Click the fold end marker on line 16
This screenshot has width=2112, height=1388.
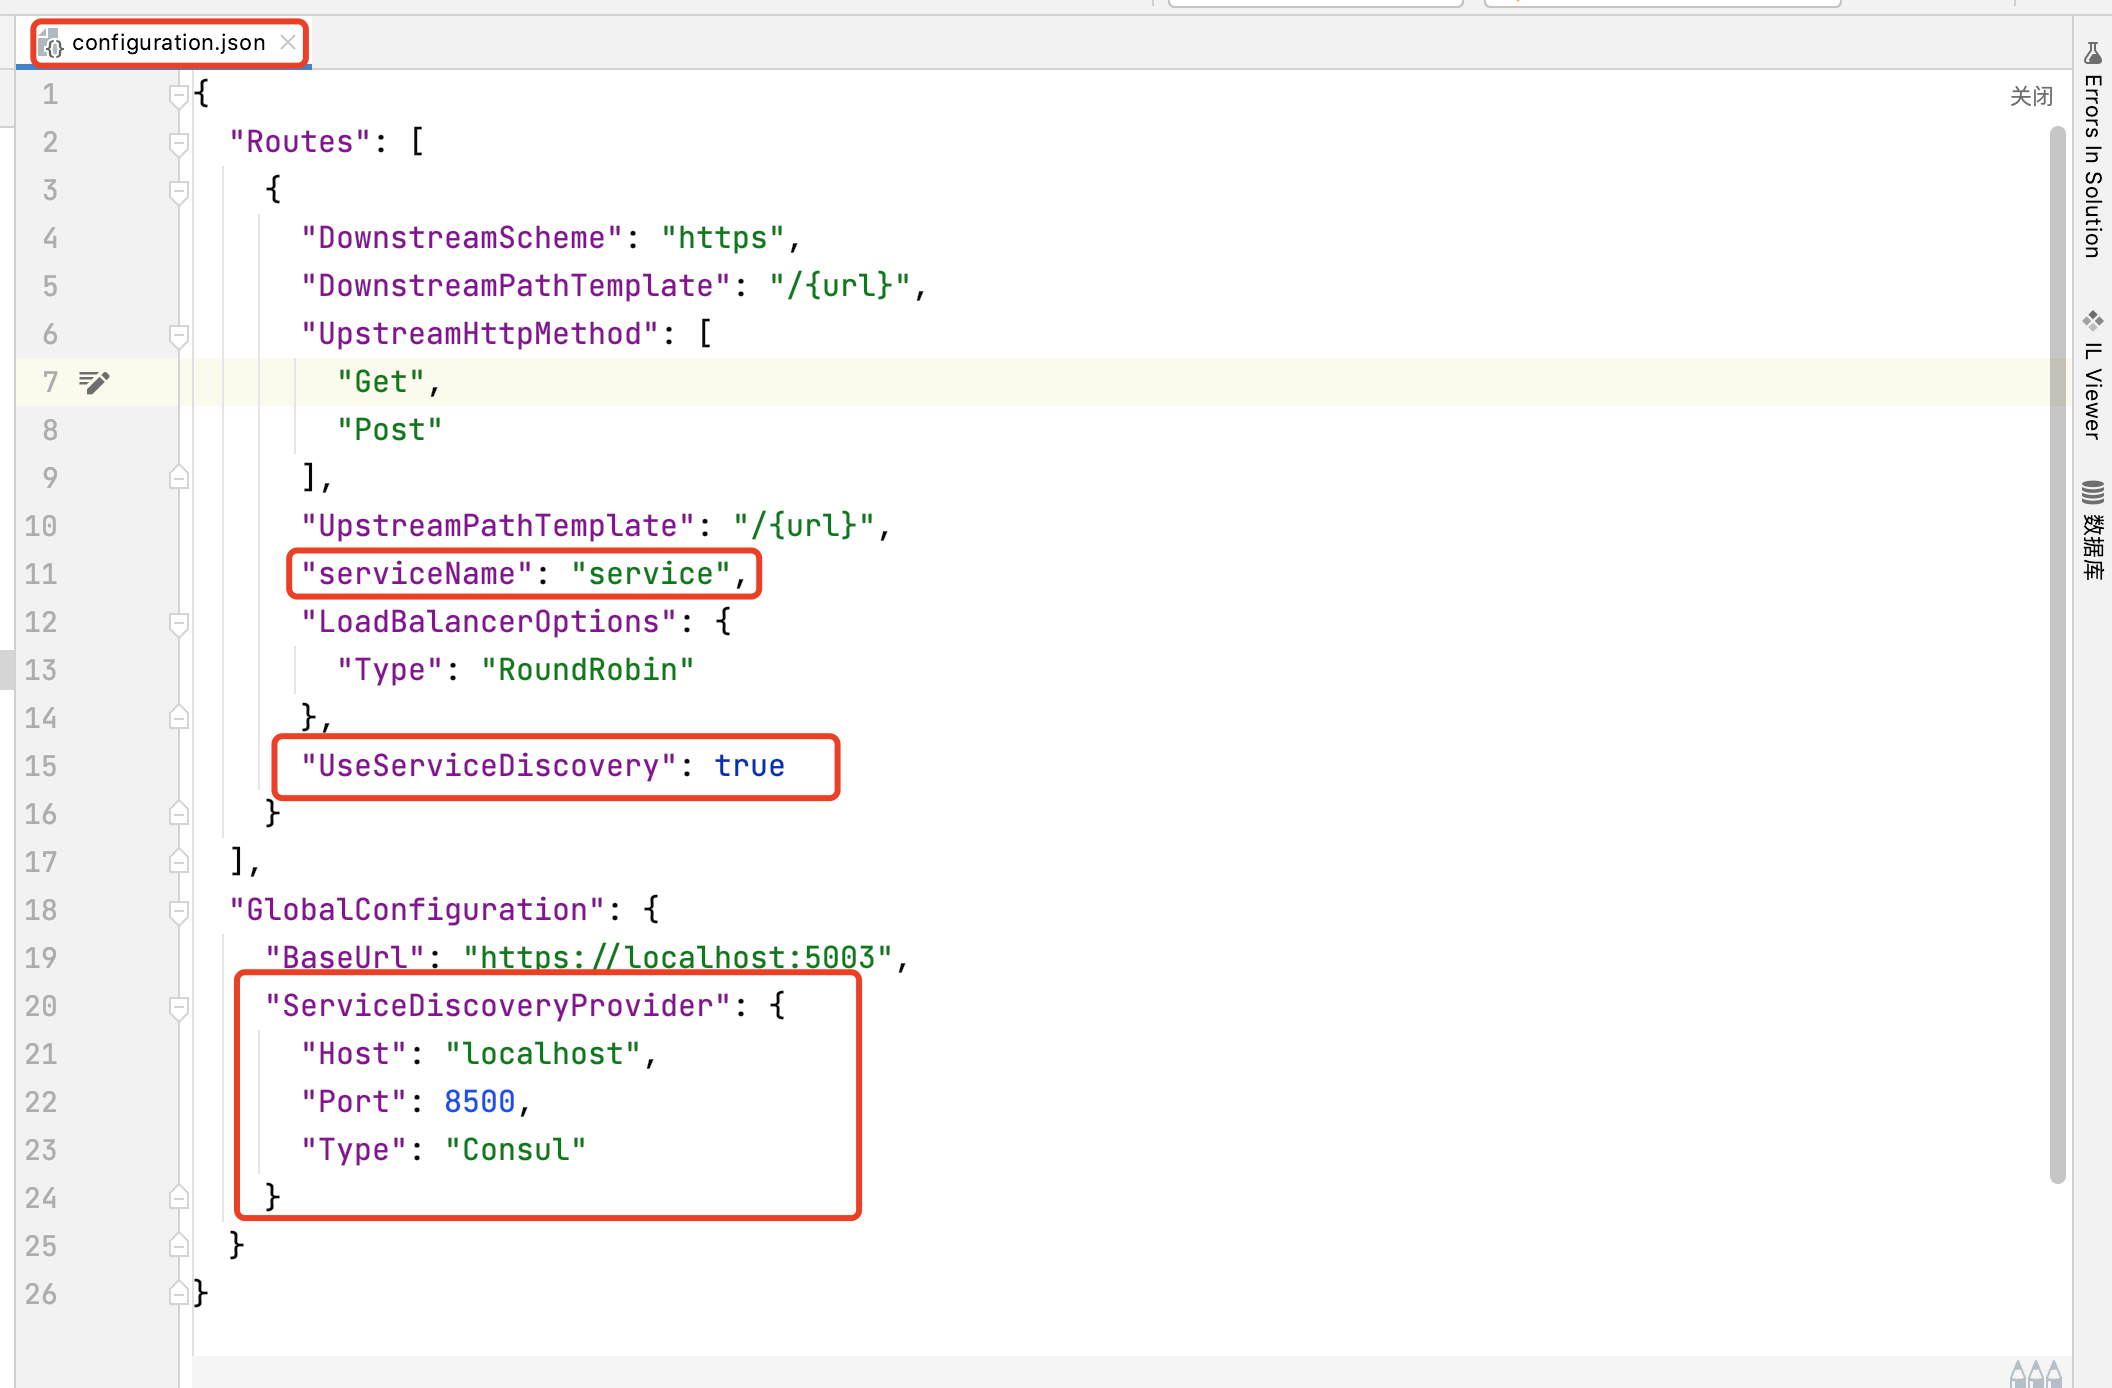179,813
